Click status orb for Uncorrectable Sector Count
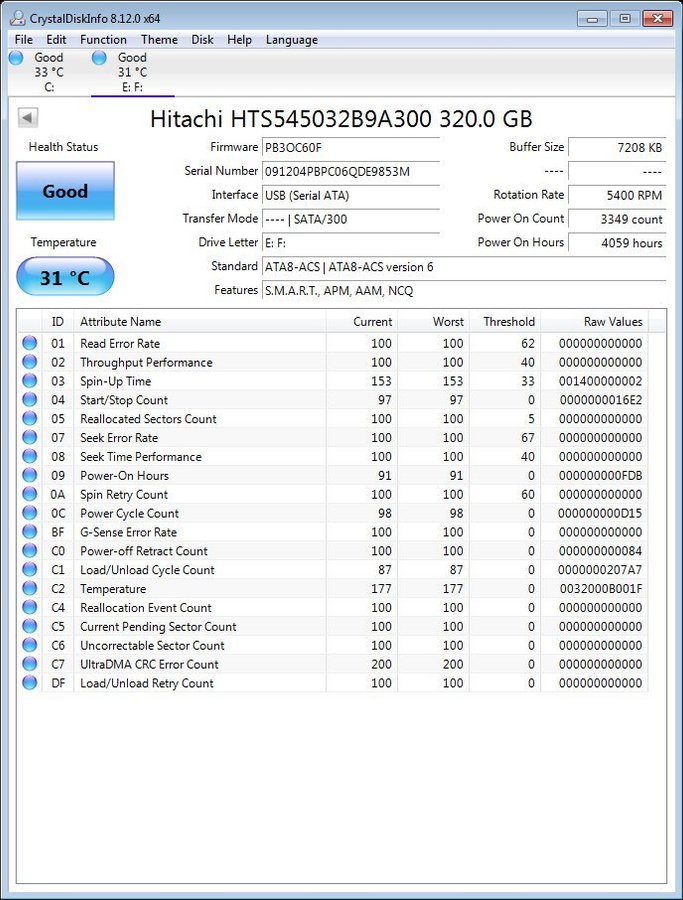This screenshot has width=683, height=900. click(29, 646)
